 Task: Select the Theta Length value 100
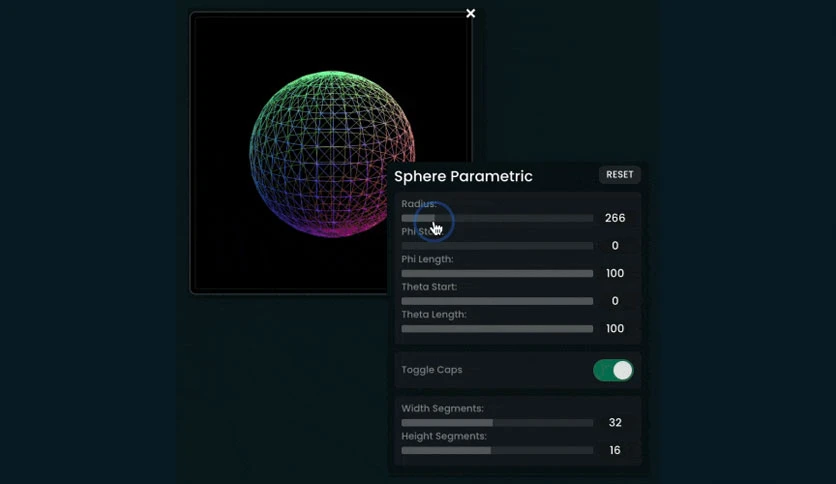pos(615,329)
